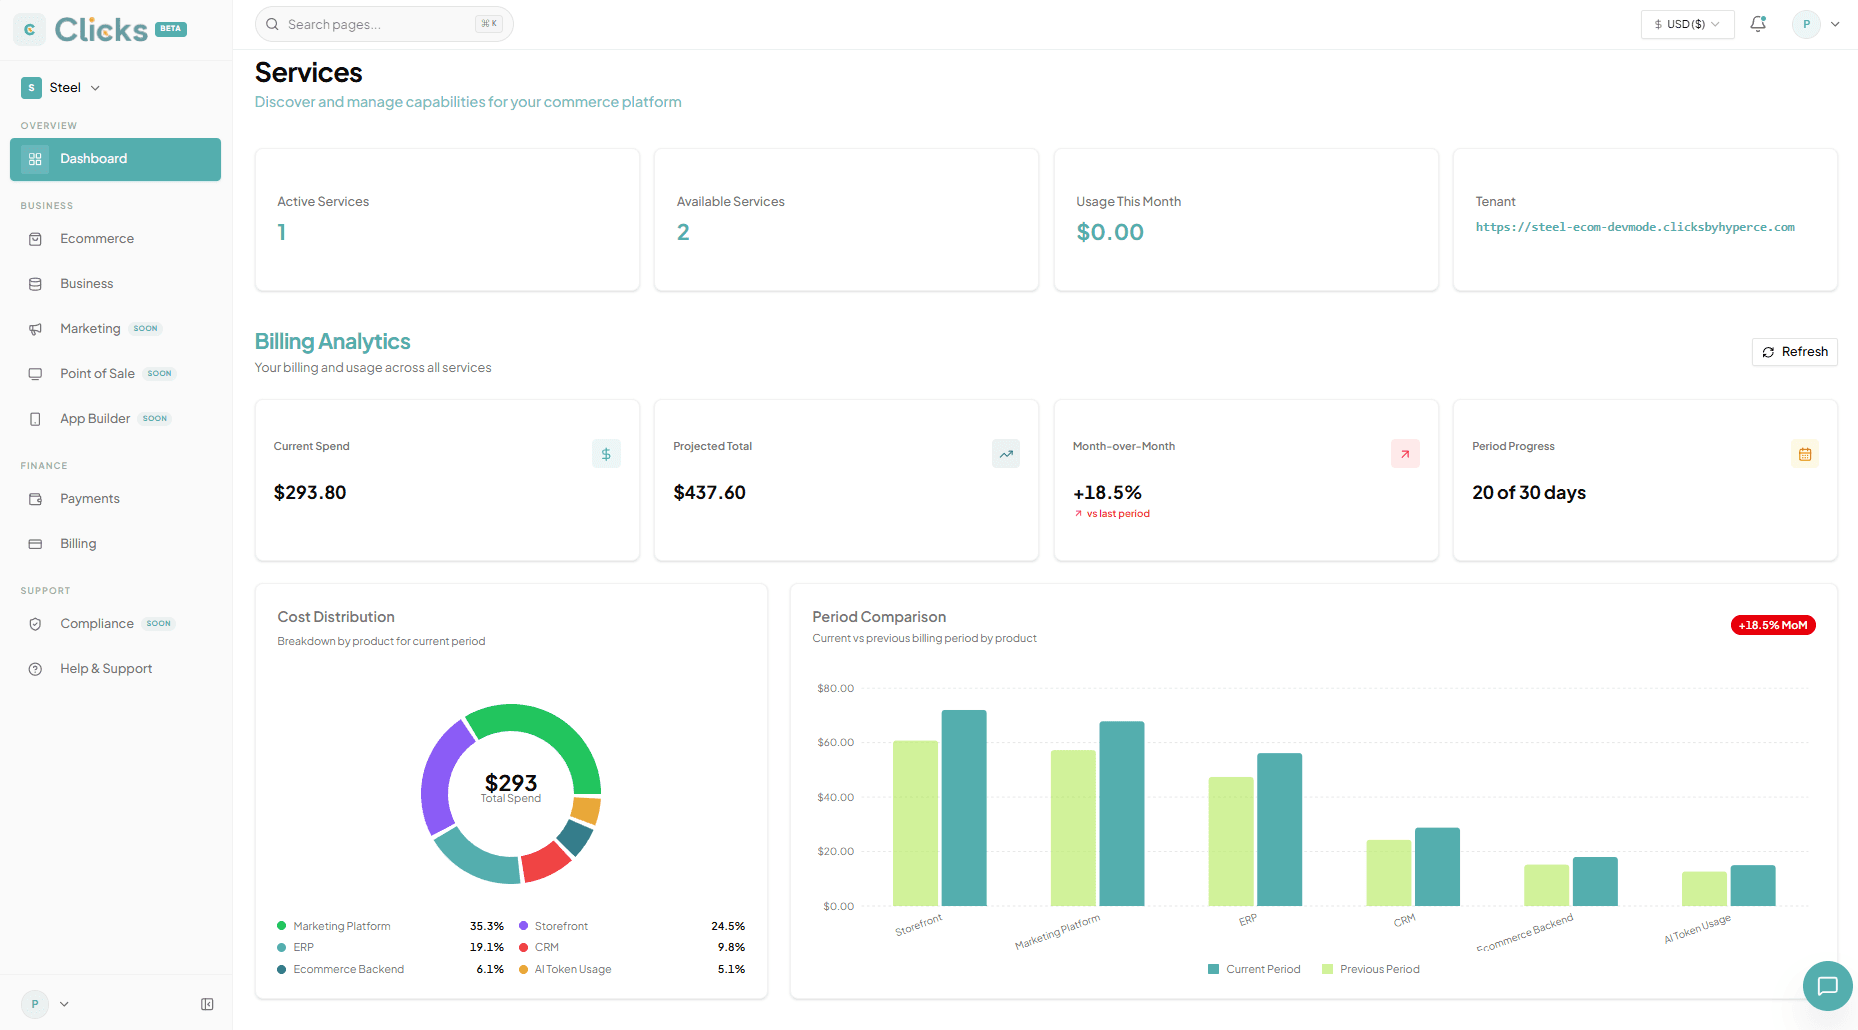The width and height of the screenshot is (1858, 1030).
Task: Collapse sidebar using the panel icon
Action: 207,1004
